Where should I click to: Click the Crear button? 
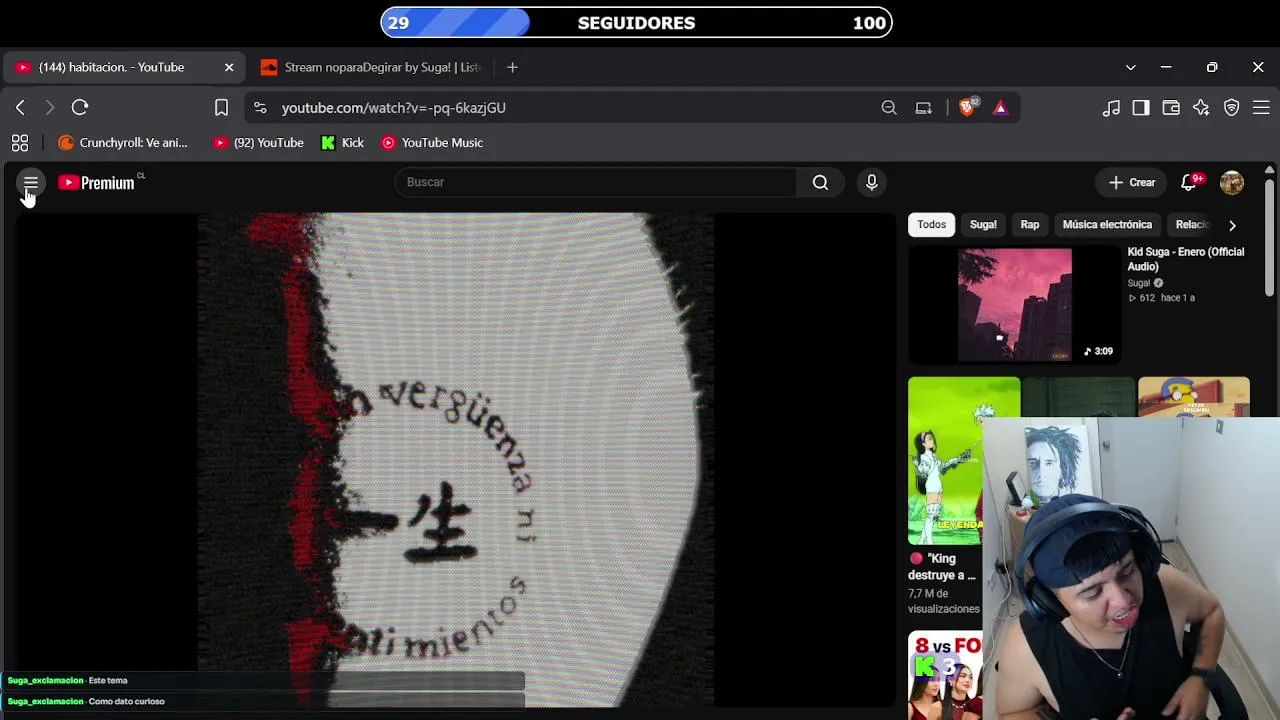[x=1131, y=183]
